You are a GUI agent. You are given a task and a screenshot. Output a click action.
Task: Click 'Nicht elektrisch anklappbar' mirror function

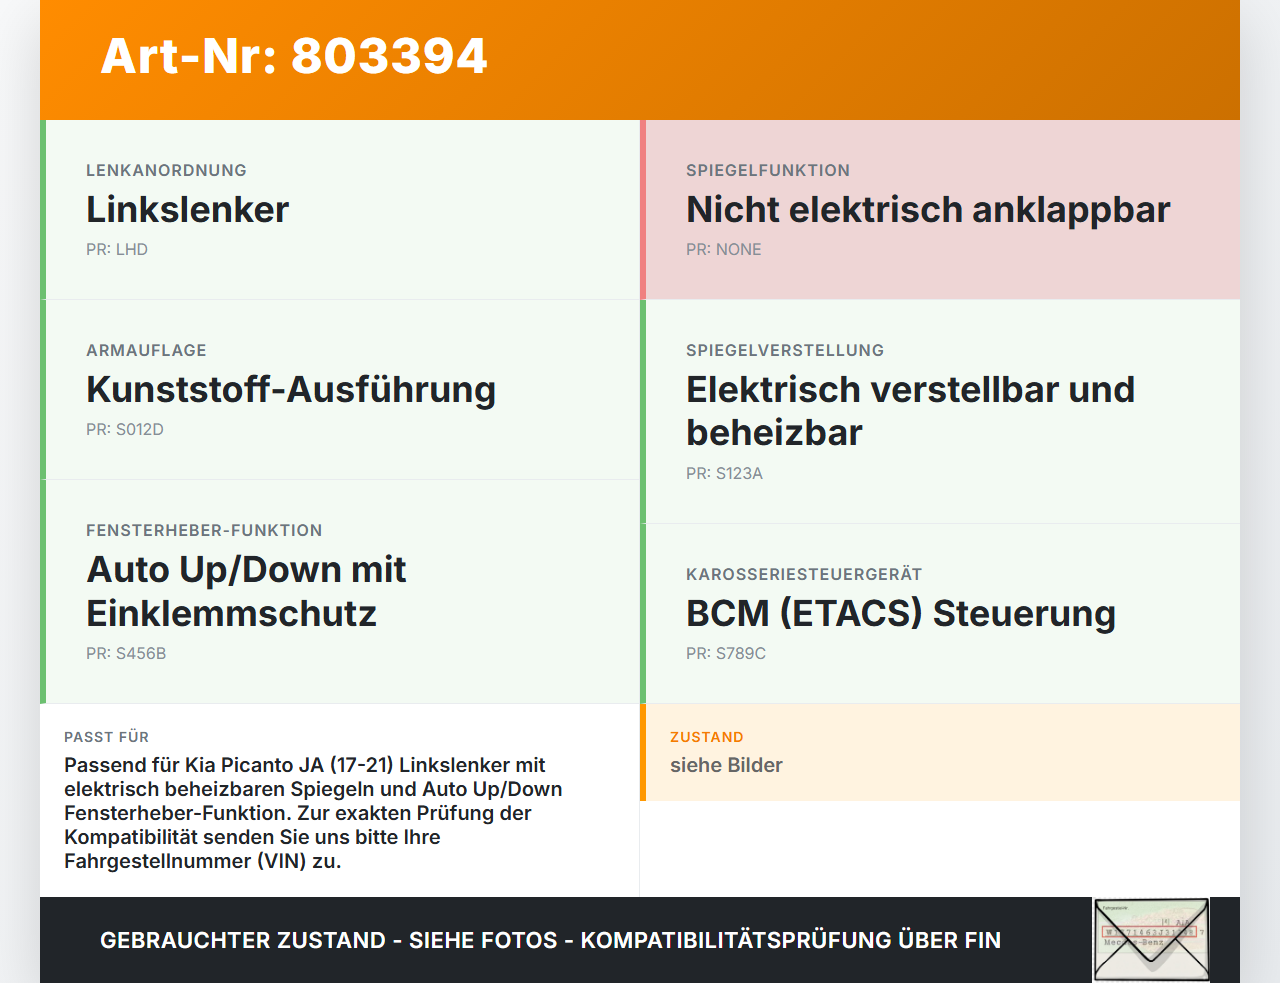coord(928,209)
